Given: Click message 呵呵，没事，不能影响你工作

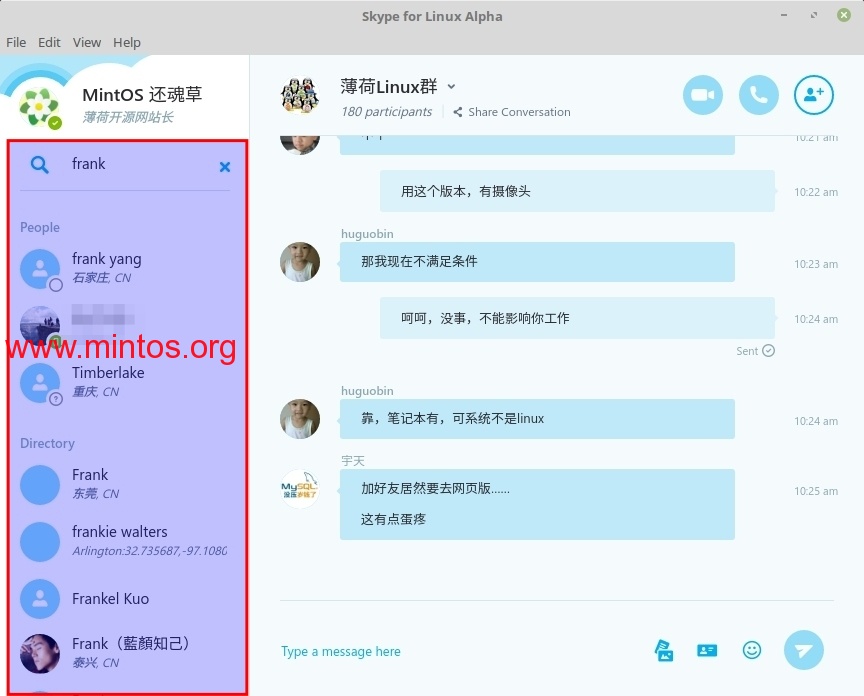Looking at the screenshot, I should (577, 318).
